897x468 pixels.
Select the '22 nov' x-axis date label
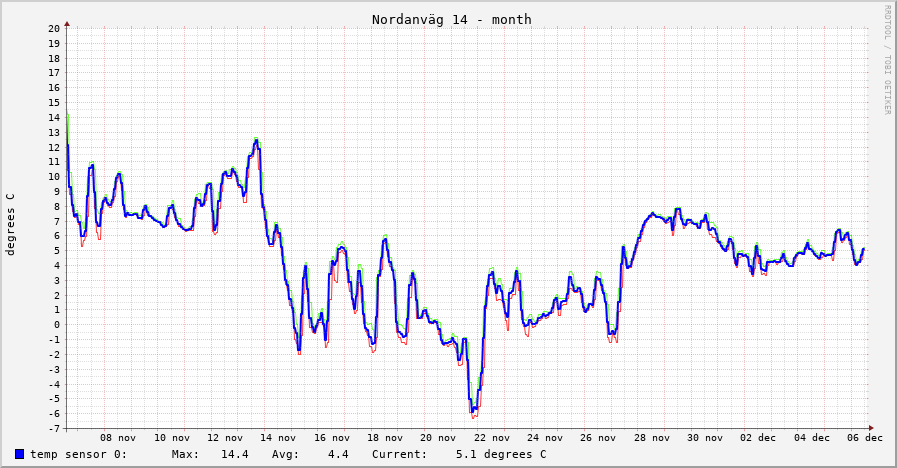493,437
